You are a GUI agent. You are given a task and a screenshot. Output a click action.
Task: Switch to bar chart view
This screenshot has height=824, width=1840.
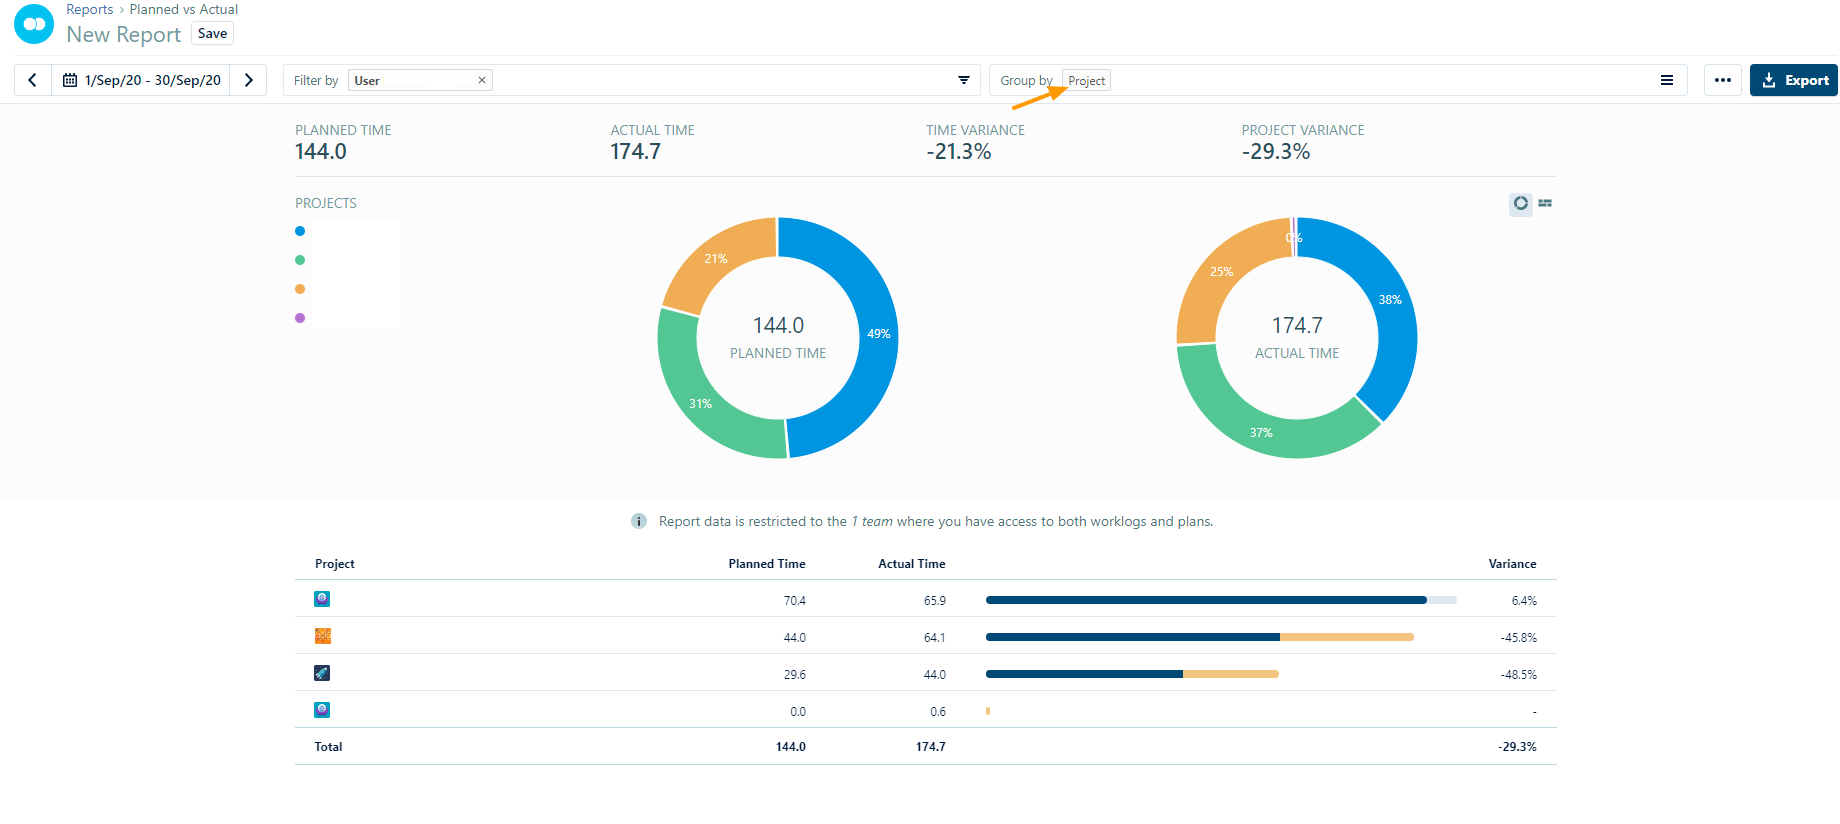pyautogui.click(x=1545, y=203)
